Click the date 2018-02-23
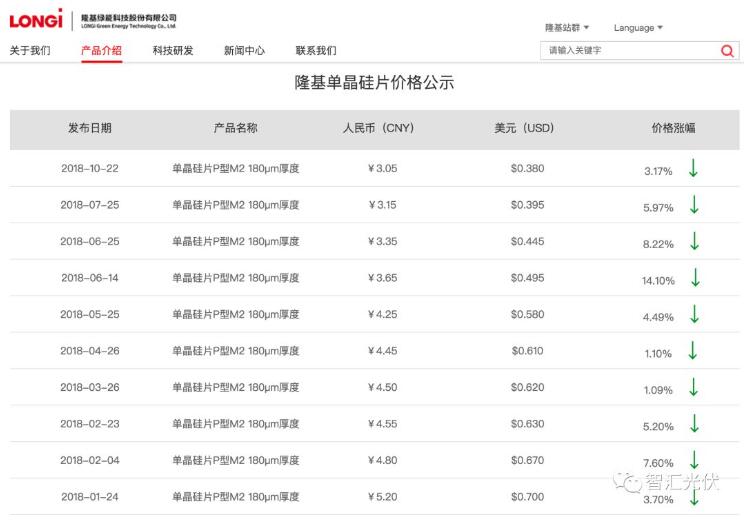The height and width of the screenshot is (522, 749). coord(90,424)
